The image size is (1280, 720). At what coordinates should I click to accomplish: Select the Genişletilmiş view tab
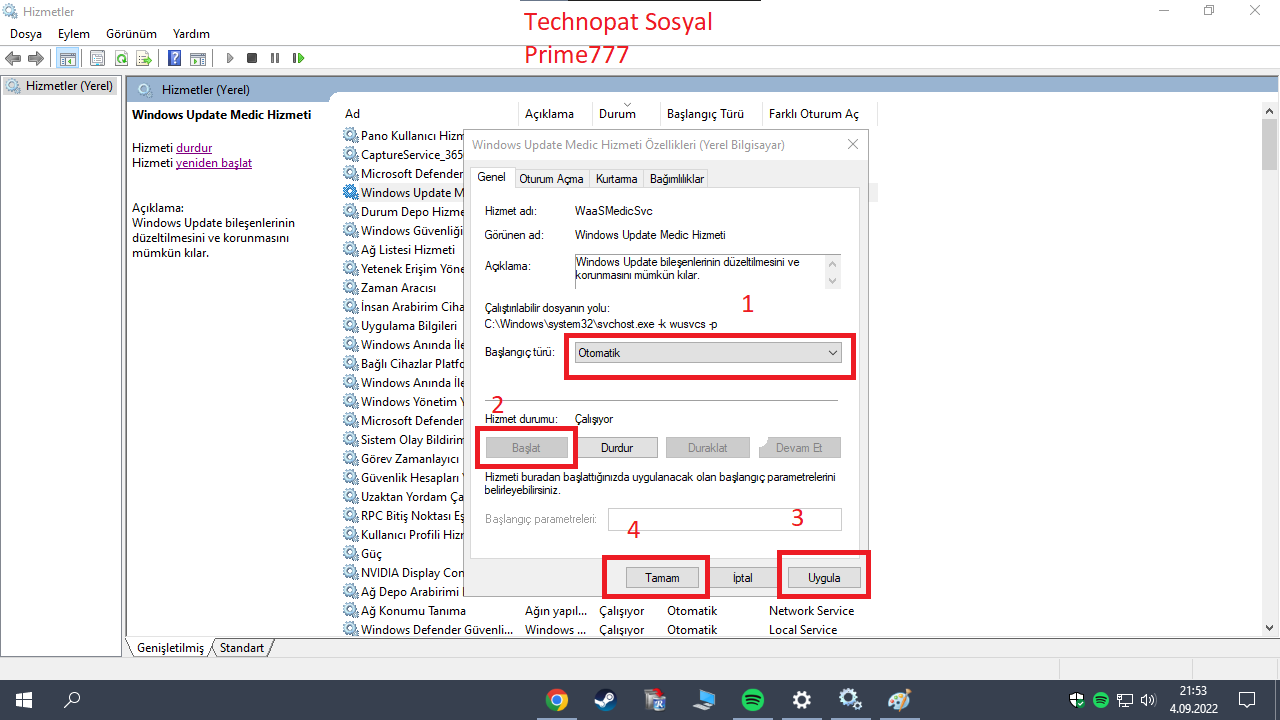(170, 648)
